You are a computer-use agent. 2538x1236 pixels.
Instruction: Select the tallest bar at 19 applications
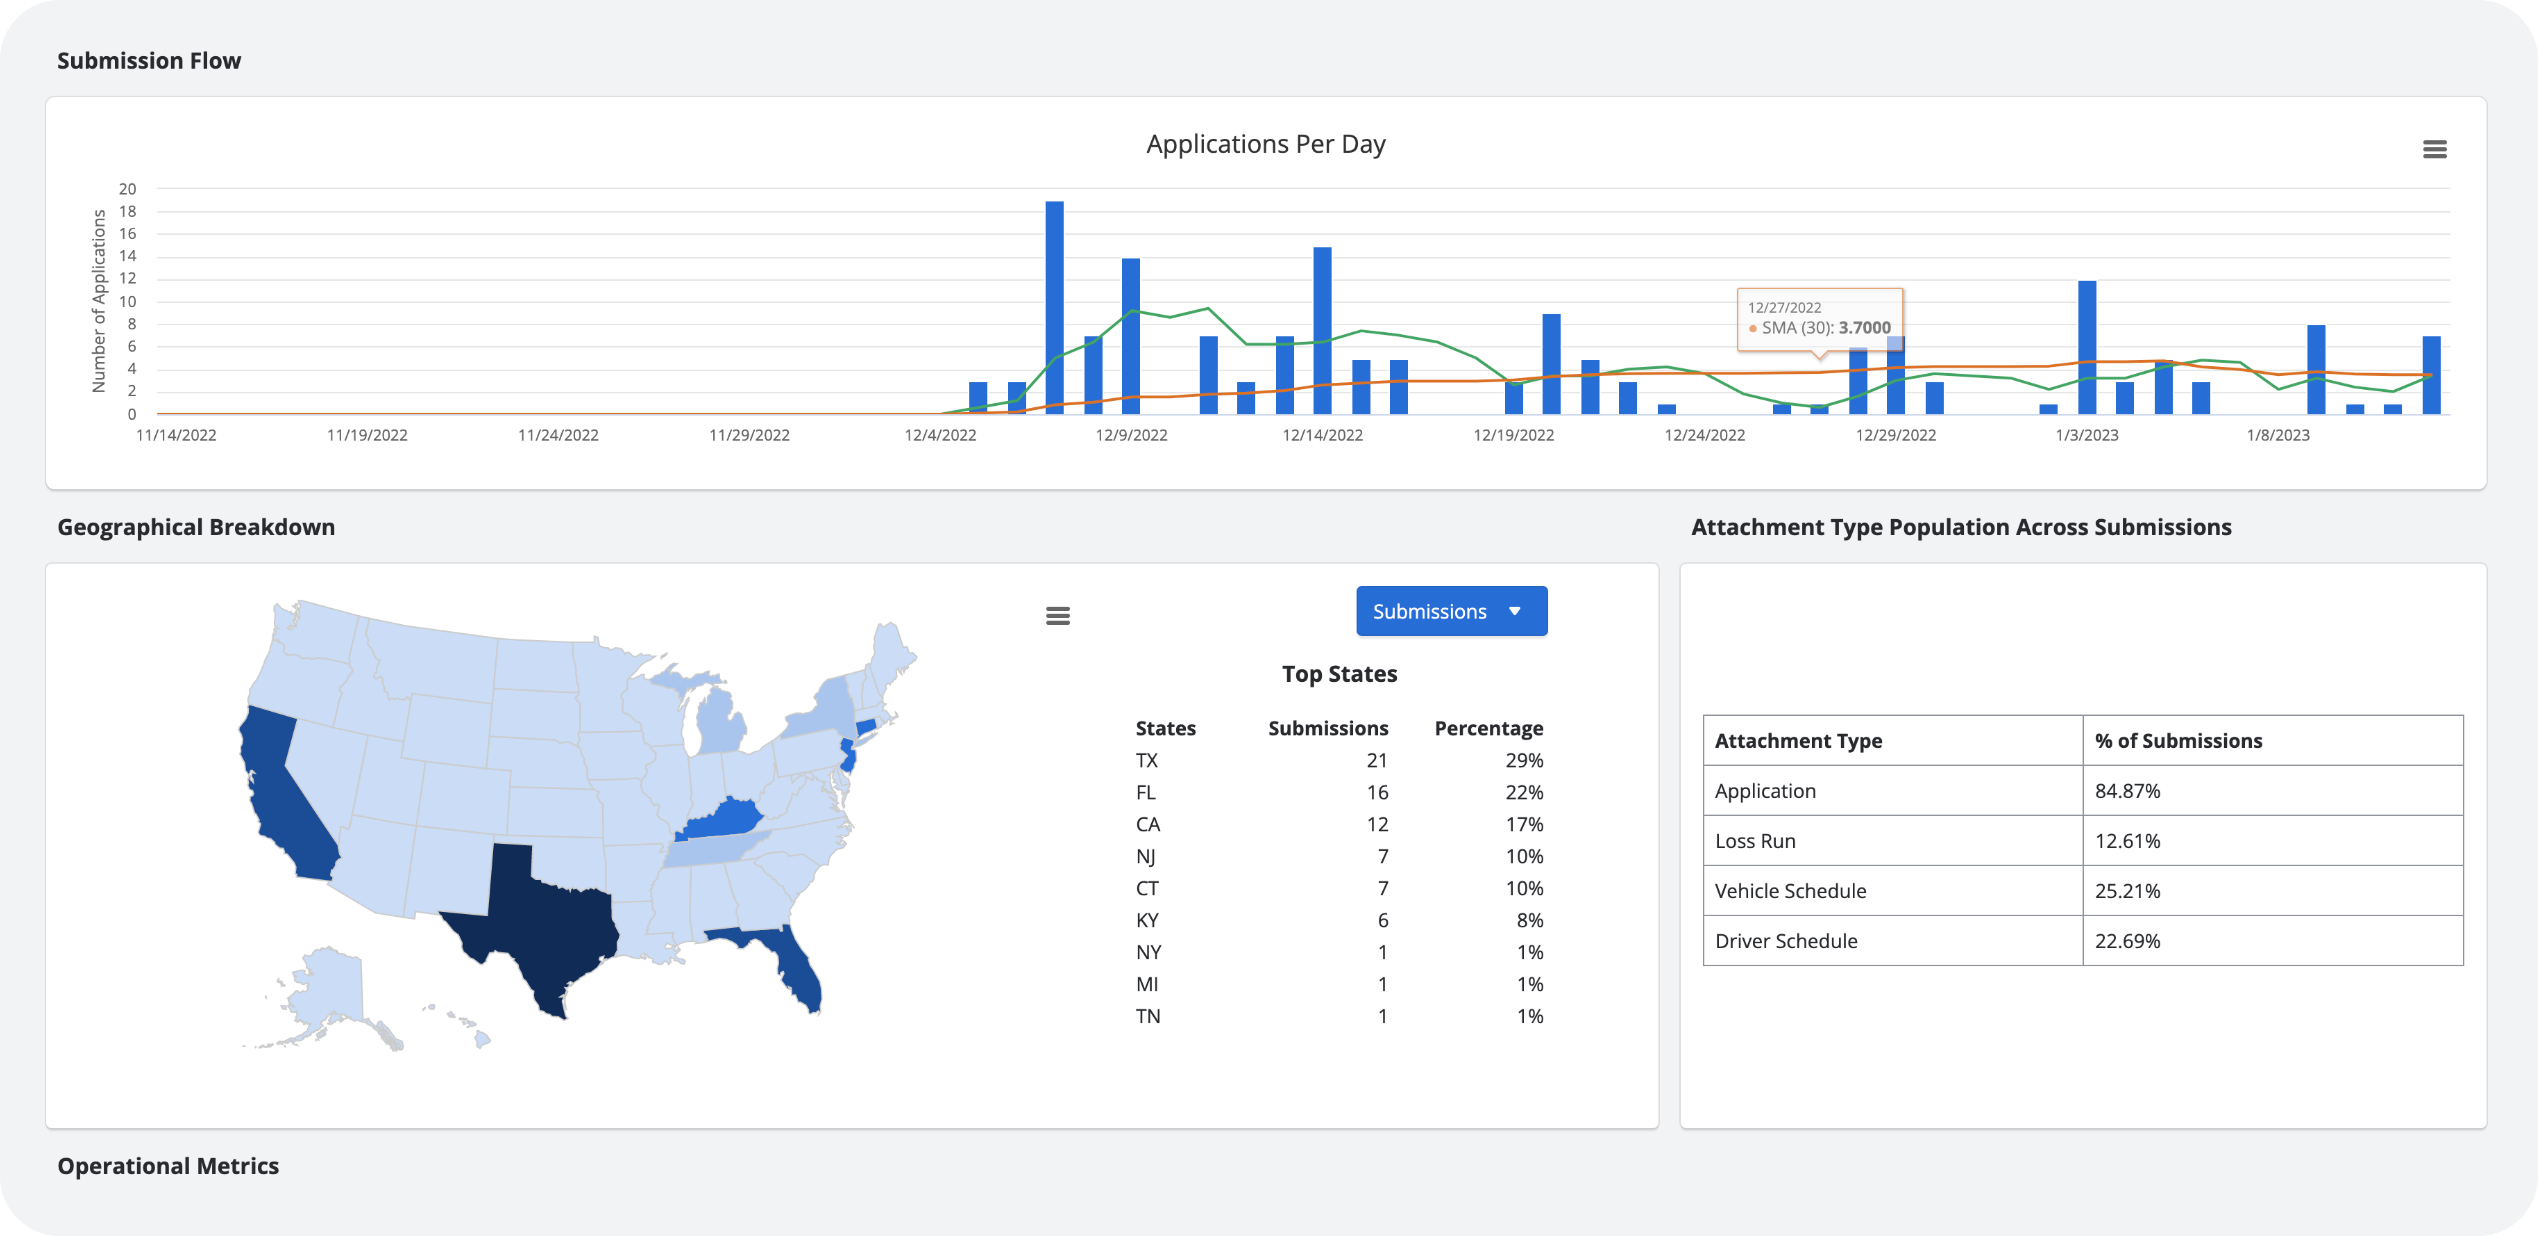coord(1054,307)
